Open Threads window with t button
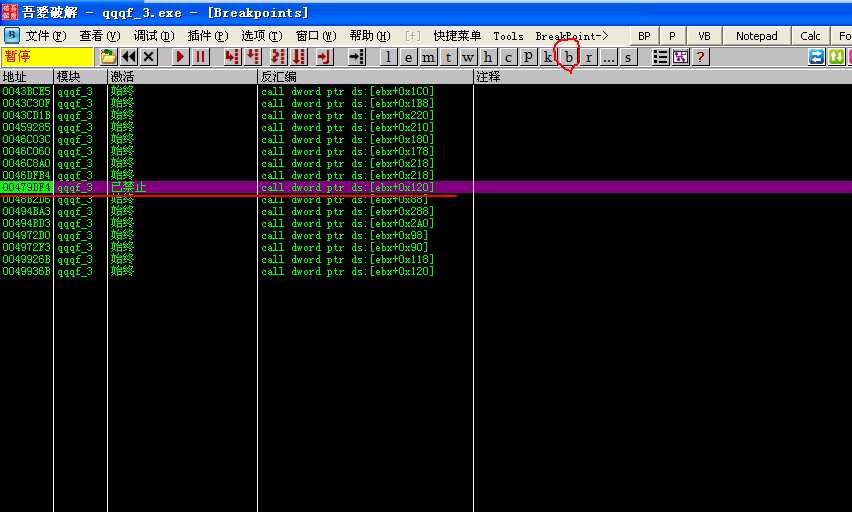This screenshot has width=852, height=512. coord(448,57)
